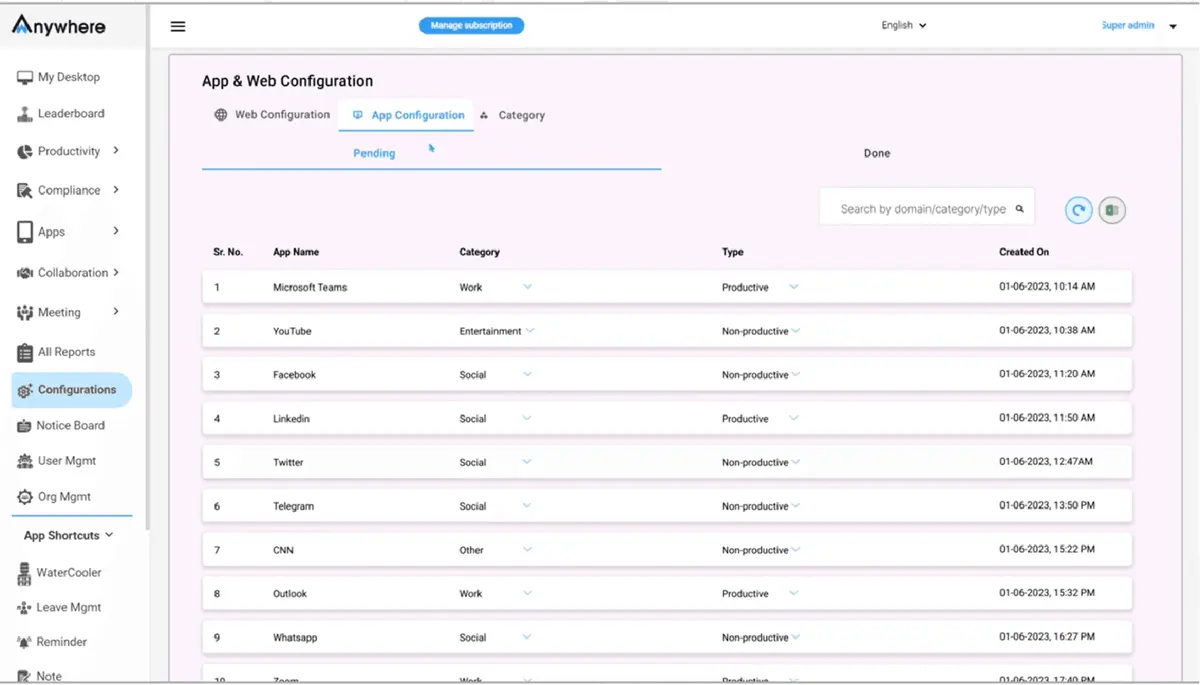Open All Reports from the sidebar
Viewport: 1200px width, 685px height.
point(66,352)
